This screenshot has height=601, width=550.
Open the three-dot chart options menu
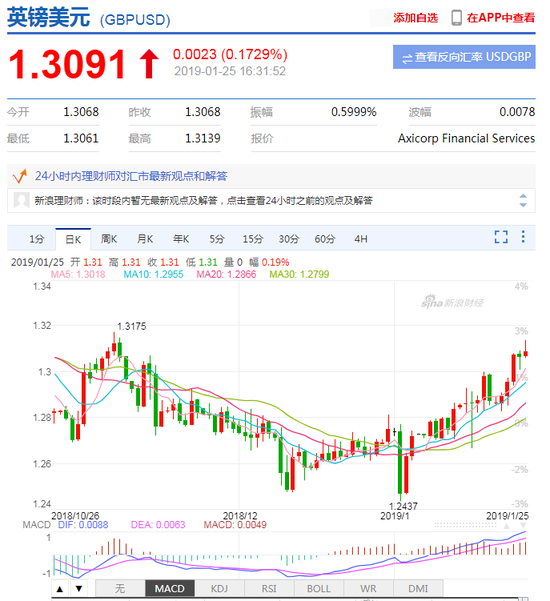(x=523, y=236)
